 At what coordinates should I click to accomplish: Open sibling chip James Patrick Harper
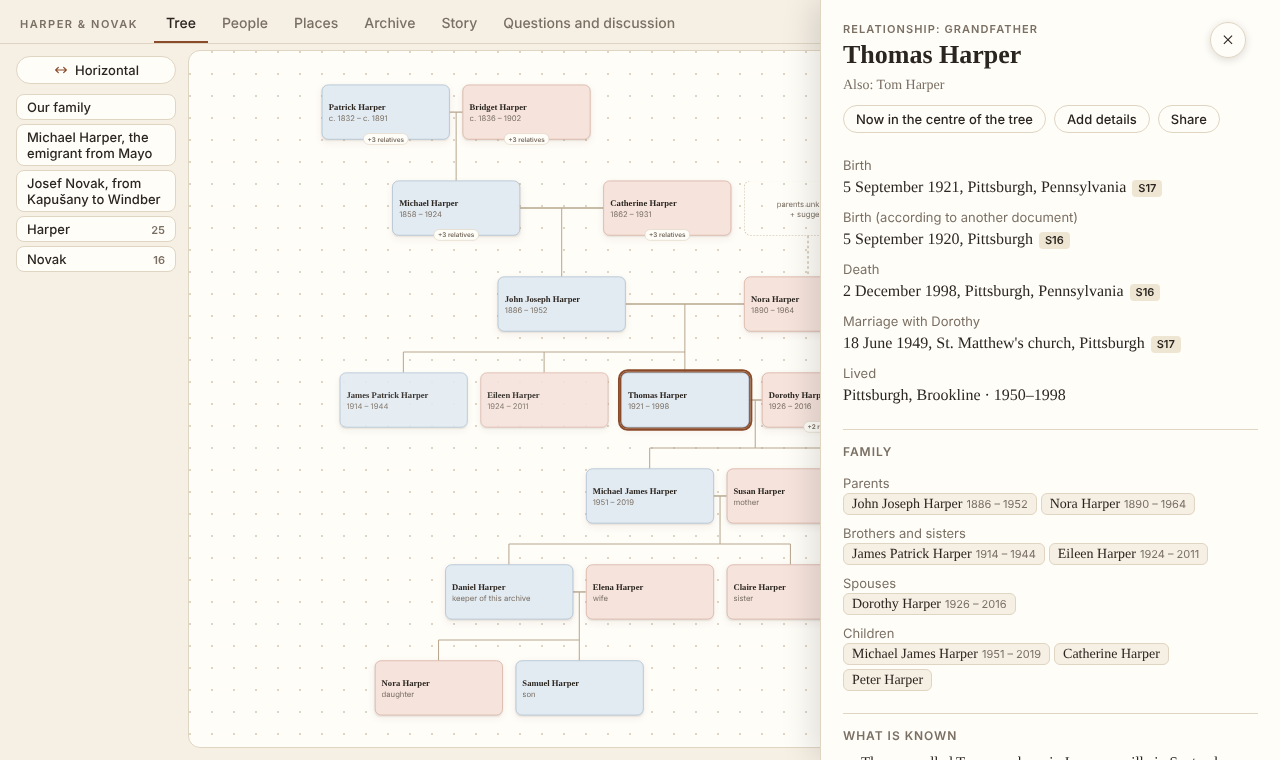click(x=944, y=554)
